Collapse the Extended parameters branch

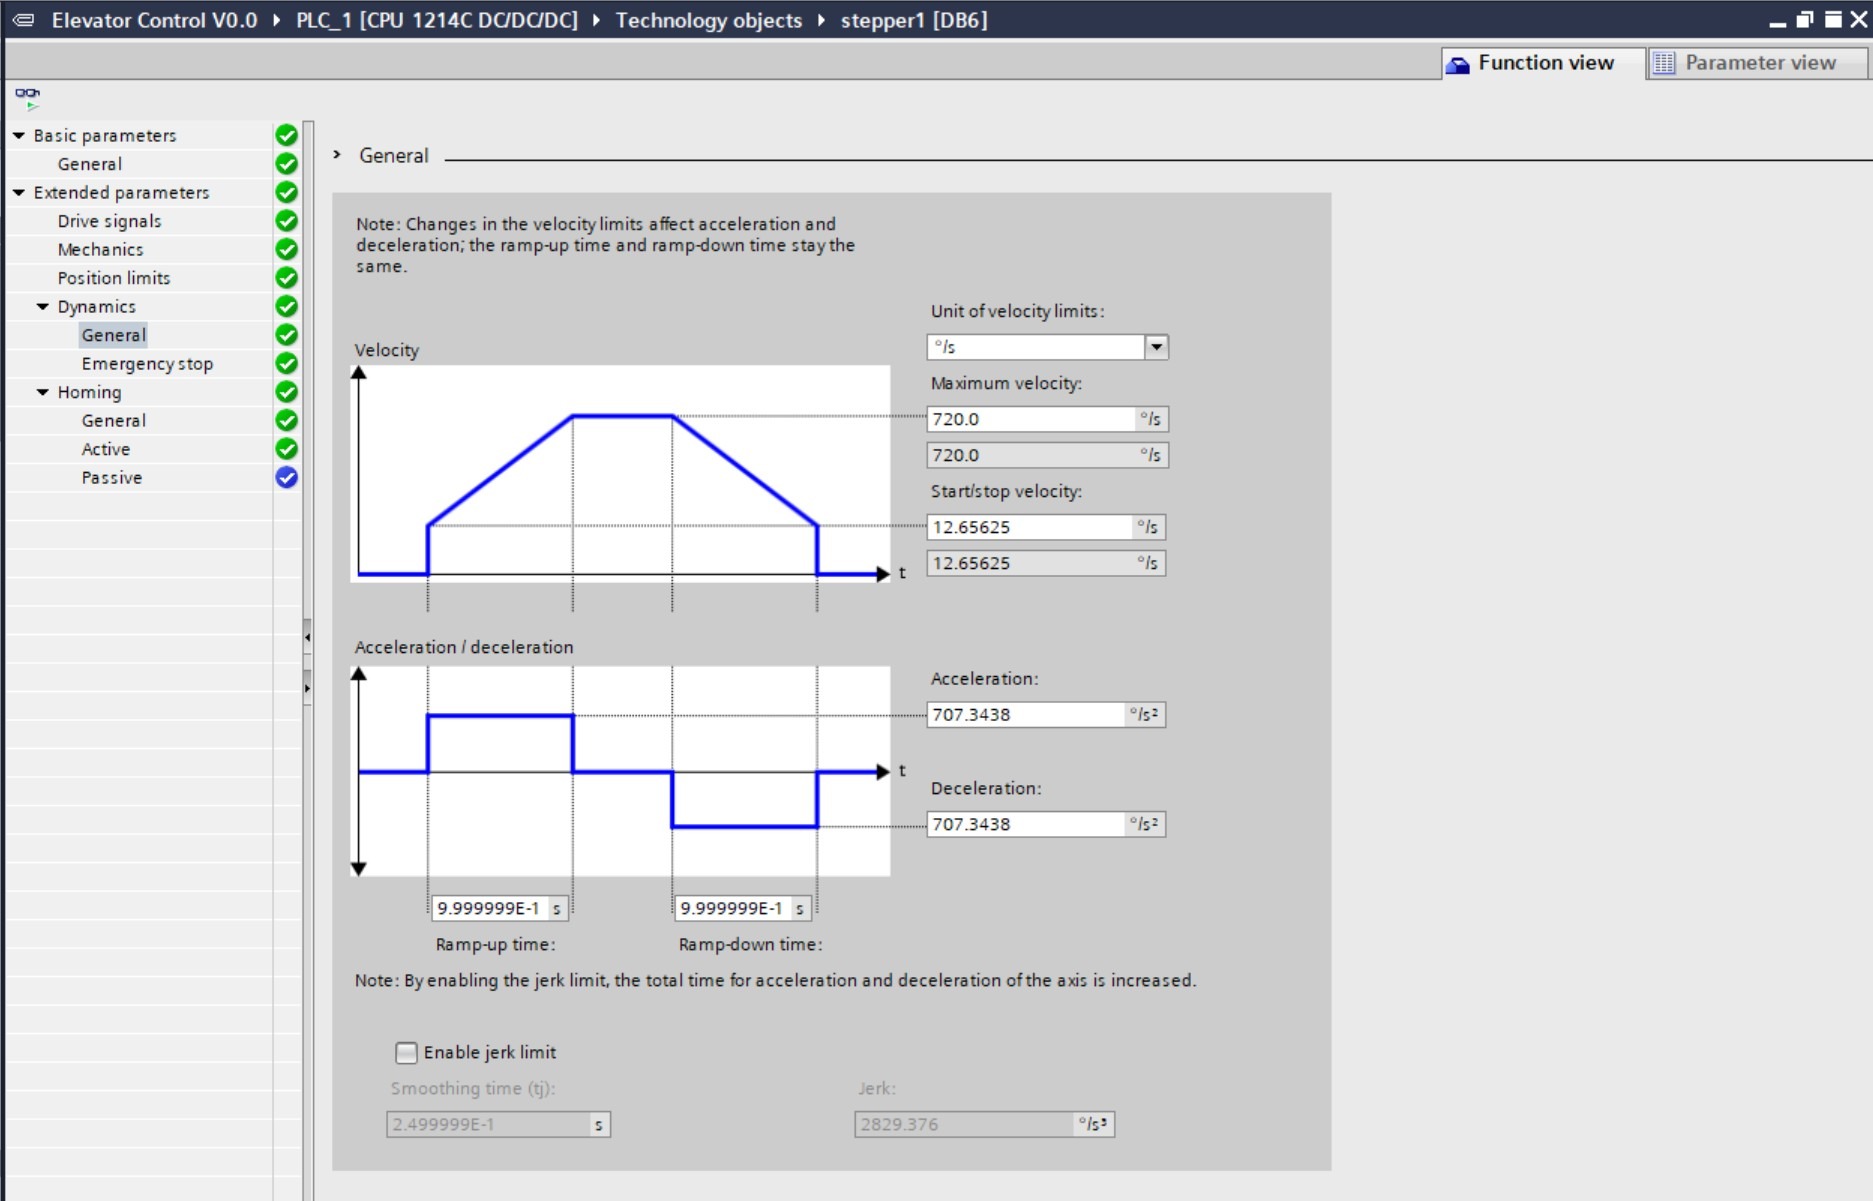17,192
